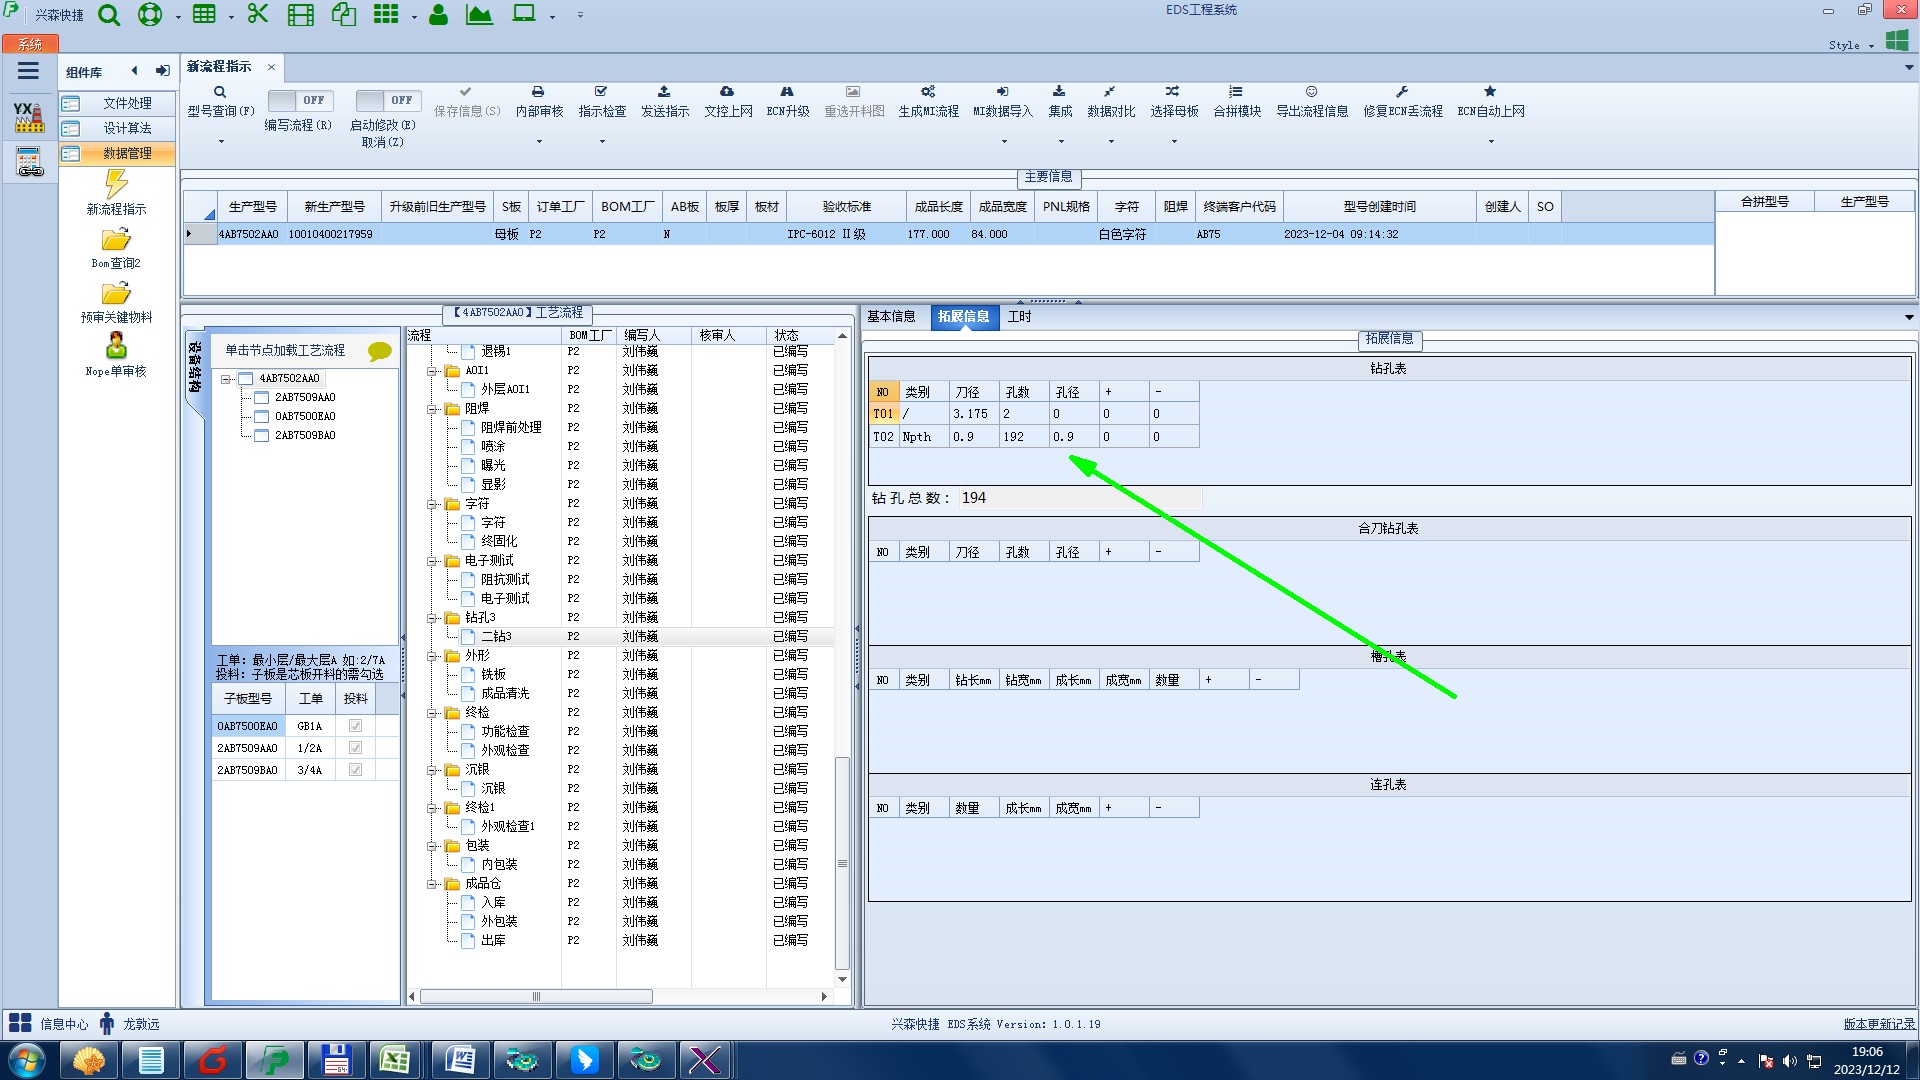Open Excel from the Windows taskbar
This screenshot has height=1080, width=1920.
click(x=394, y=1060)
